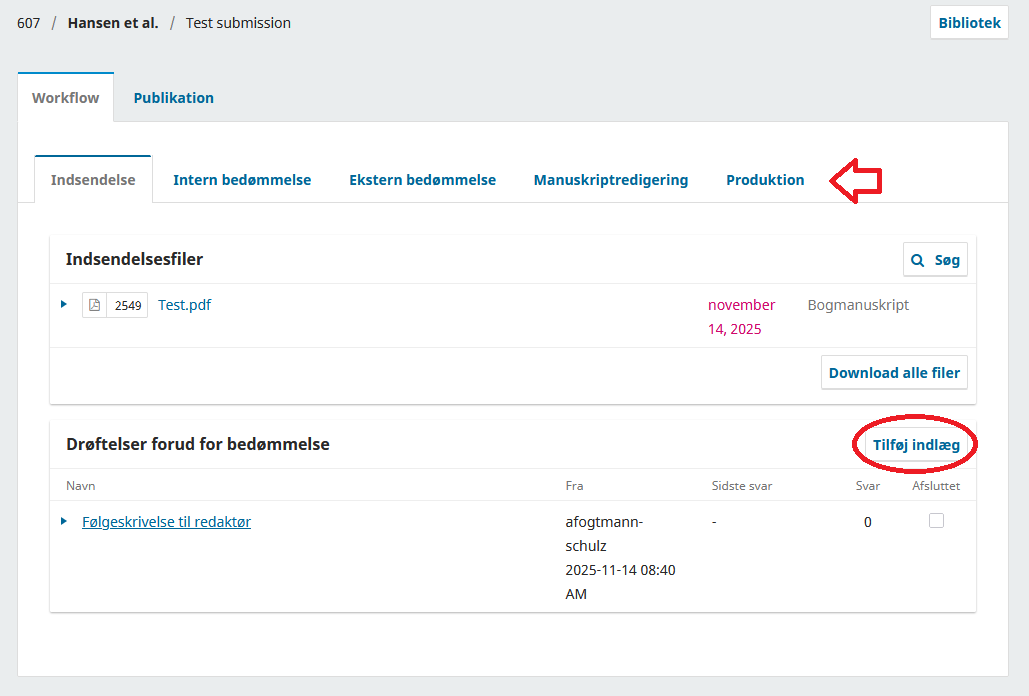The image size is (1029, 696).
Task: Select the Indsendelse stage tab
Action: tap(93, 180)
